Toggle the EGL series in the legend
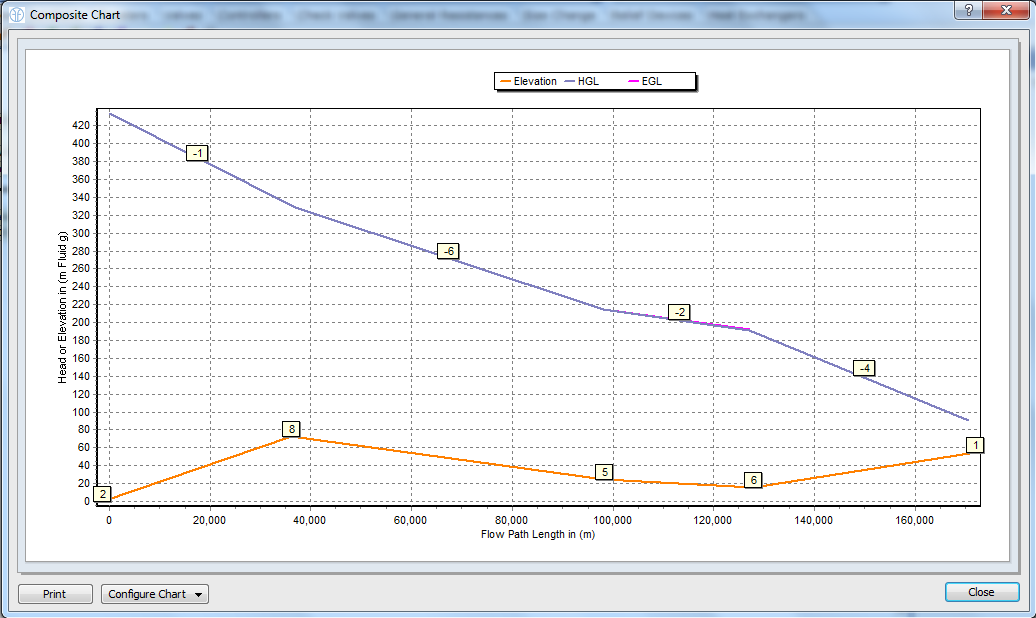 pos(650,81)
